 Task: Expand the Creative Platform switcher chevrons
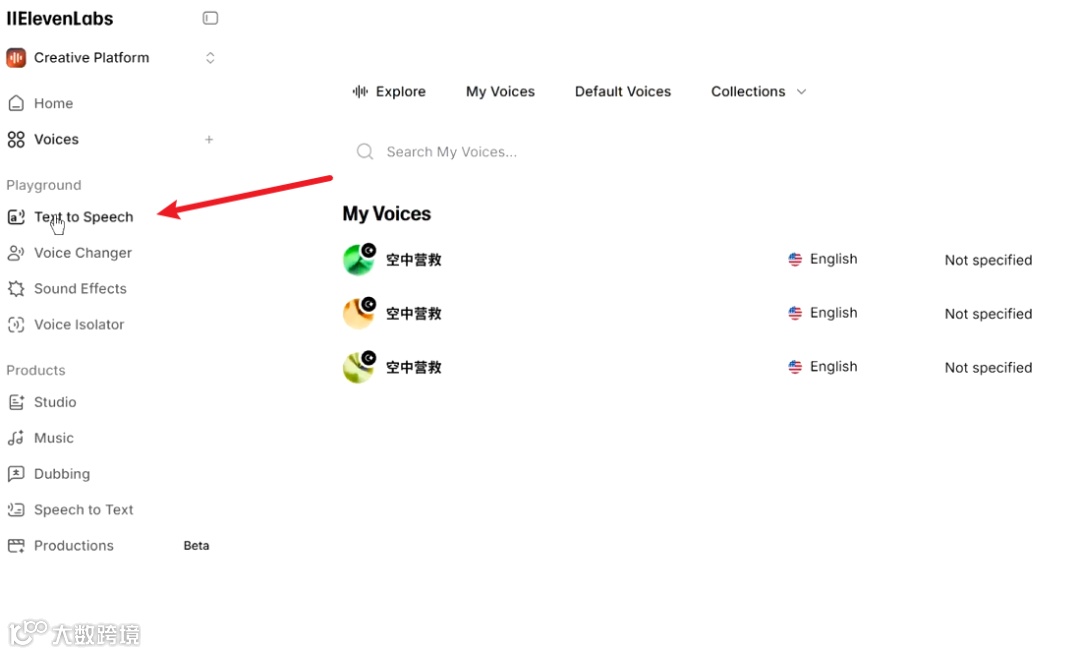coord(210,58)
